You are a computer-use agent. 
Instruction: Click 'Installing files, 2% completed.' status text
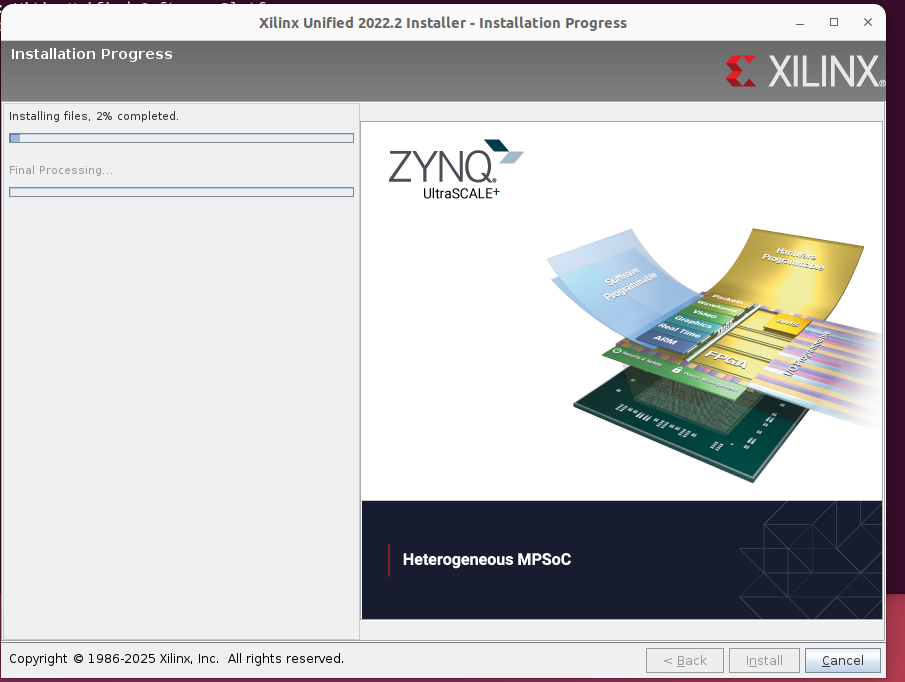[x=94, y=116]
